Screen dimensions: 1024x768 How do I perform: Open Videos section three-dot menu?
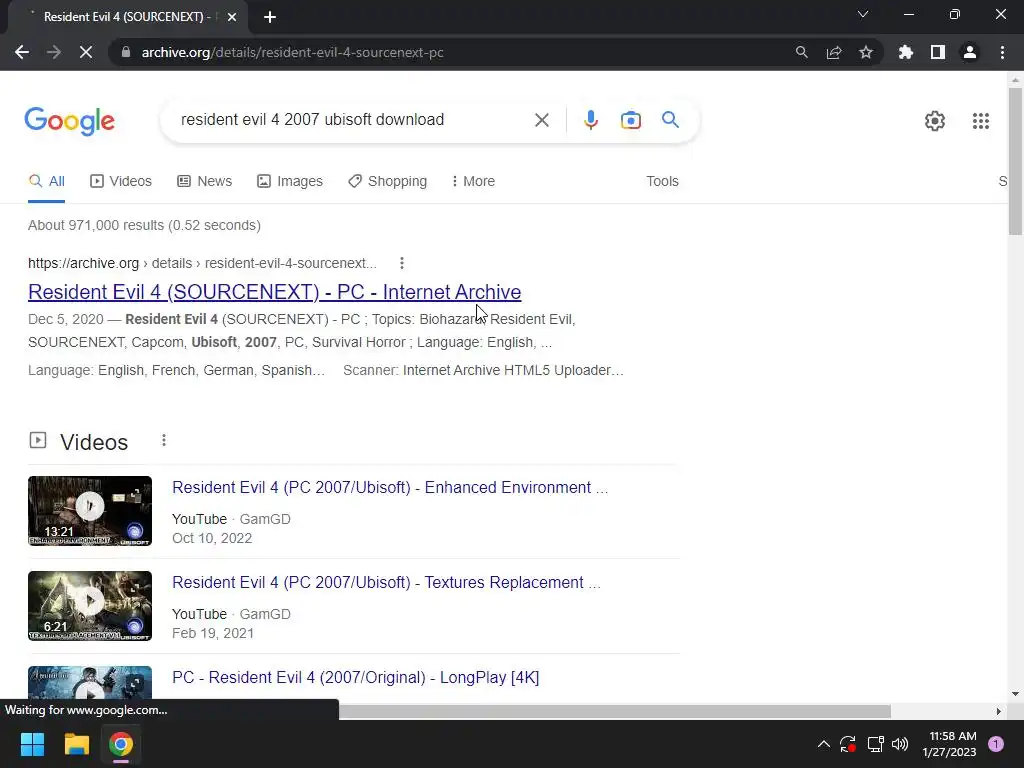coord(164,441)
